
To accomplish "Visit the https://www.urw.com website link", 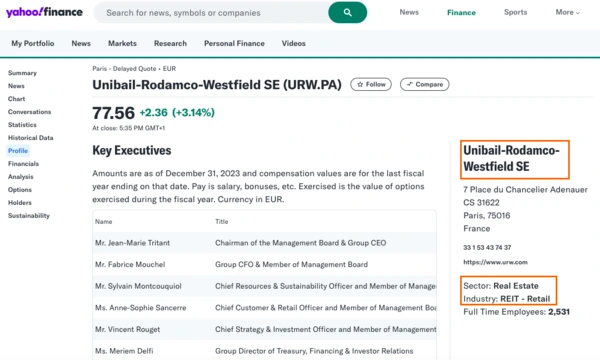I will pos(495,262).
